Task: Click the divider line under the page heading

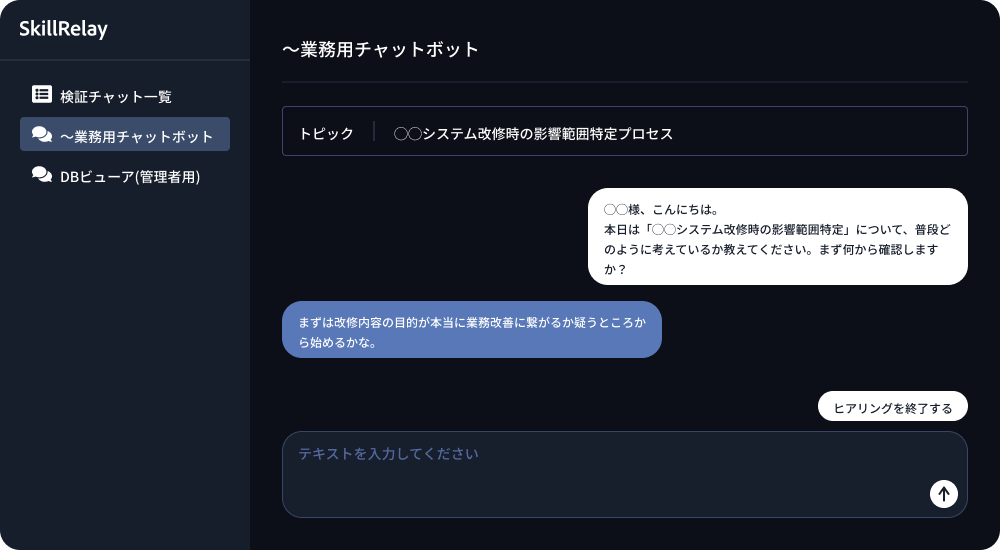Action: 624,81
